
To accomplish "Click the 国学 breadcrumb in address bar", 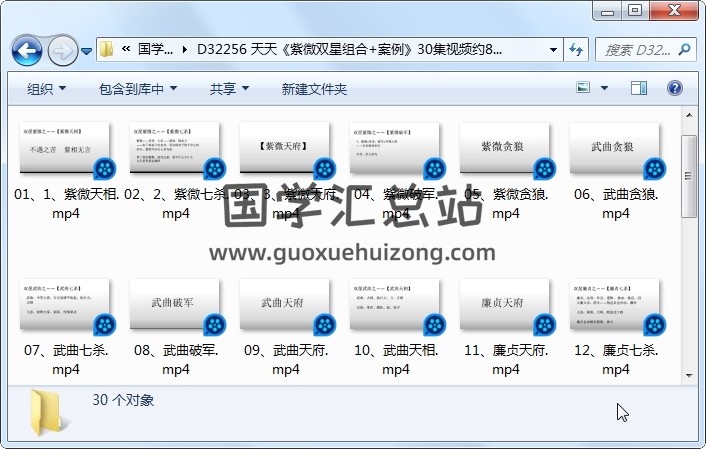I will pos(155,49).
